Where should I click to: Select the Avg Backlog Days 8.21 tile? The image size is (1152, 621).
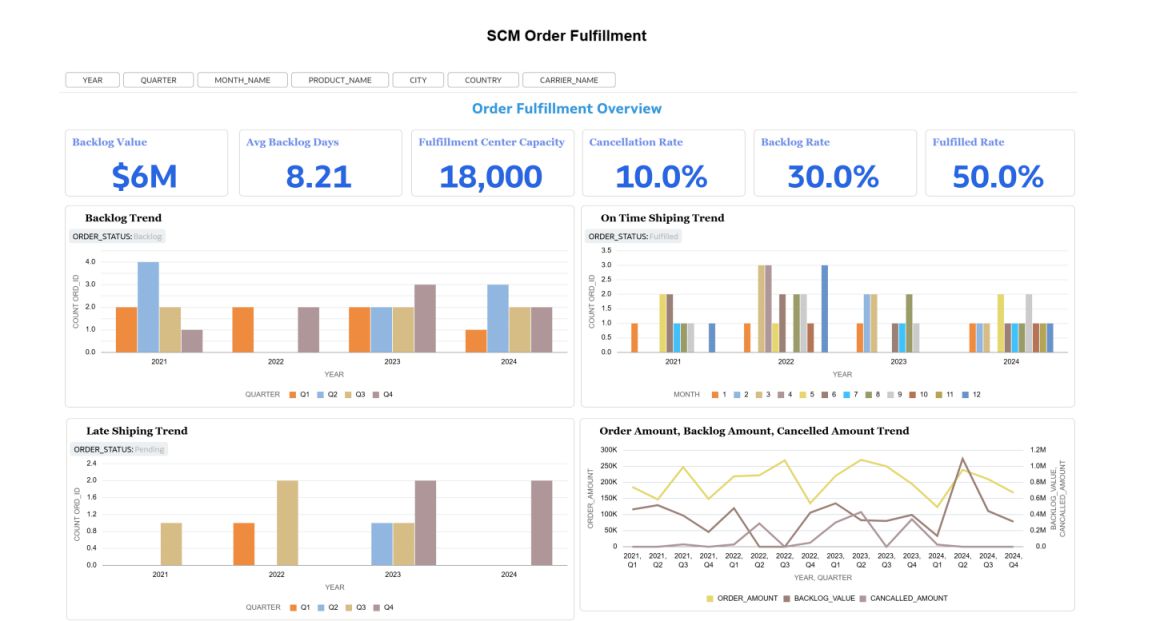pyautogui.click(x=318, y=163)
